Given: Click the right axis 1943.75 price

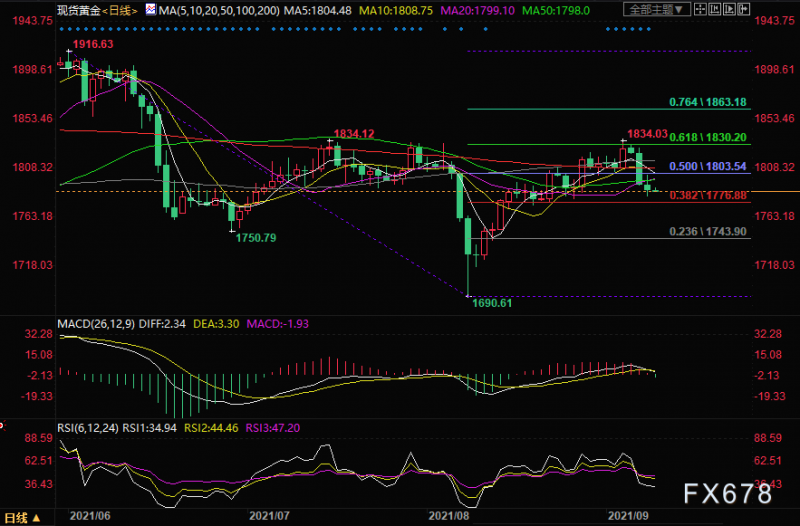Looking at the screenshot, I should (774, 21).
